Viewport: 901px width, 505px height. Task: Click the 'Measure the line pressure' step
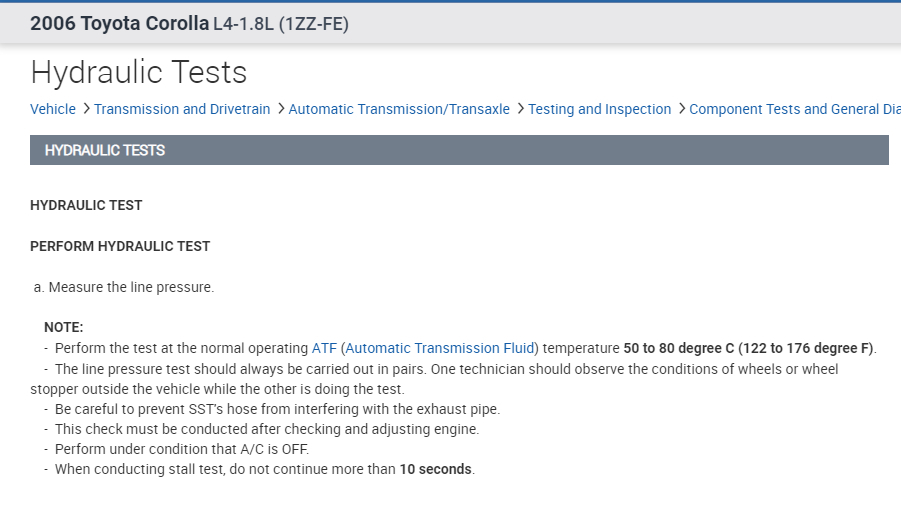coord(131,287)
